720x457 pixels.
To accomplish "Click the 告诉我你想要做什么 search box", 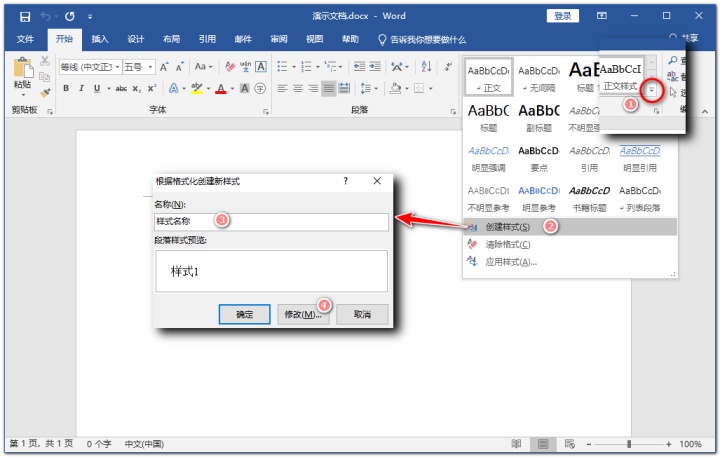I will [x=422, y=39].
